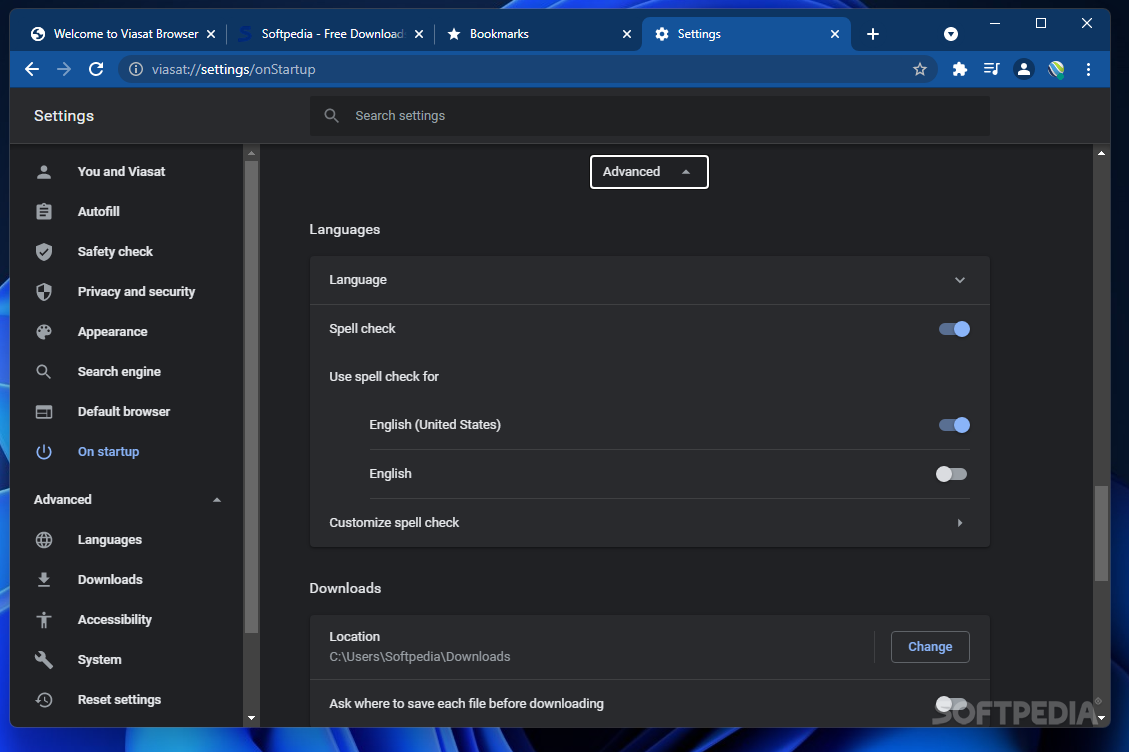This screenshot has width=1129, height=752.
Task: Open Search engine settings
Action: click(119, 372)
